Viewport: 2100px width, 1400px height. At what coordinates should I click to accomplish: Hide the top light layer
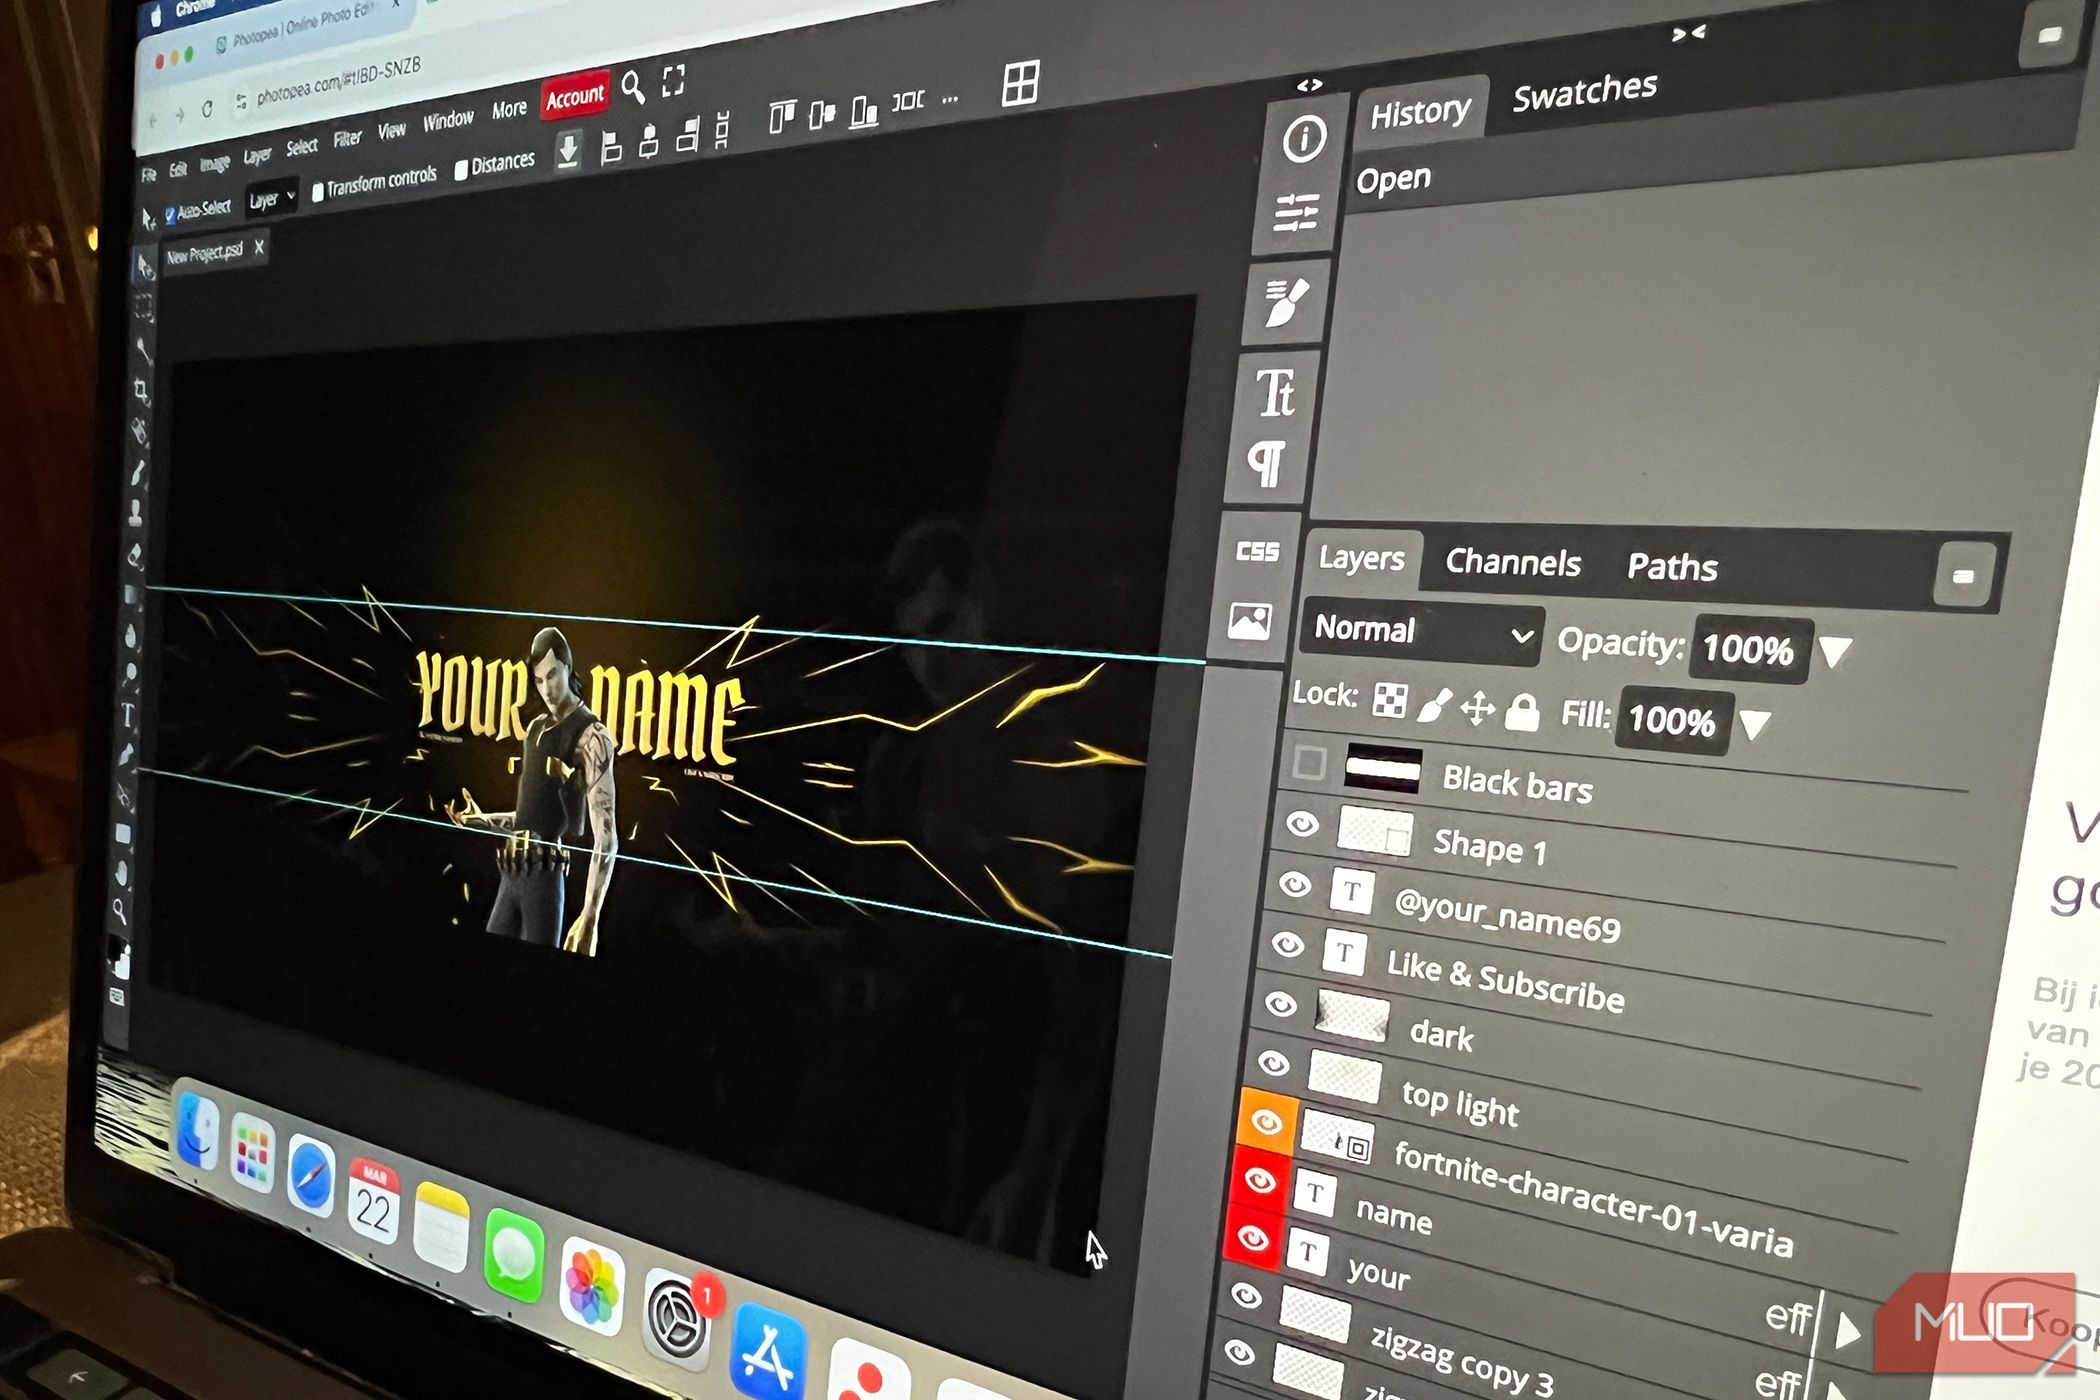pos(1274,1063)
